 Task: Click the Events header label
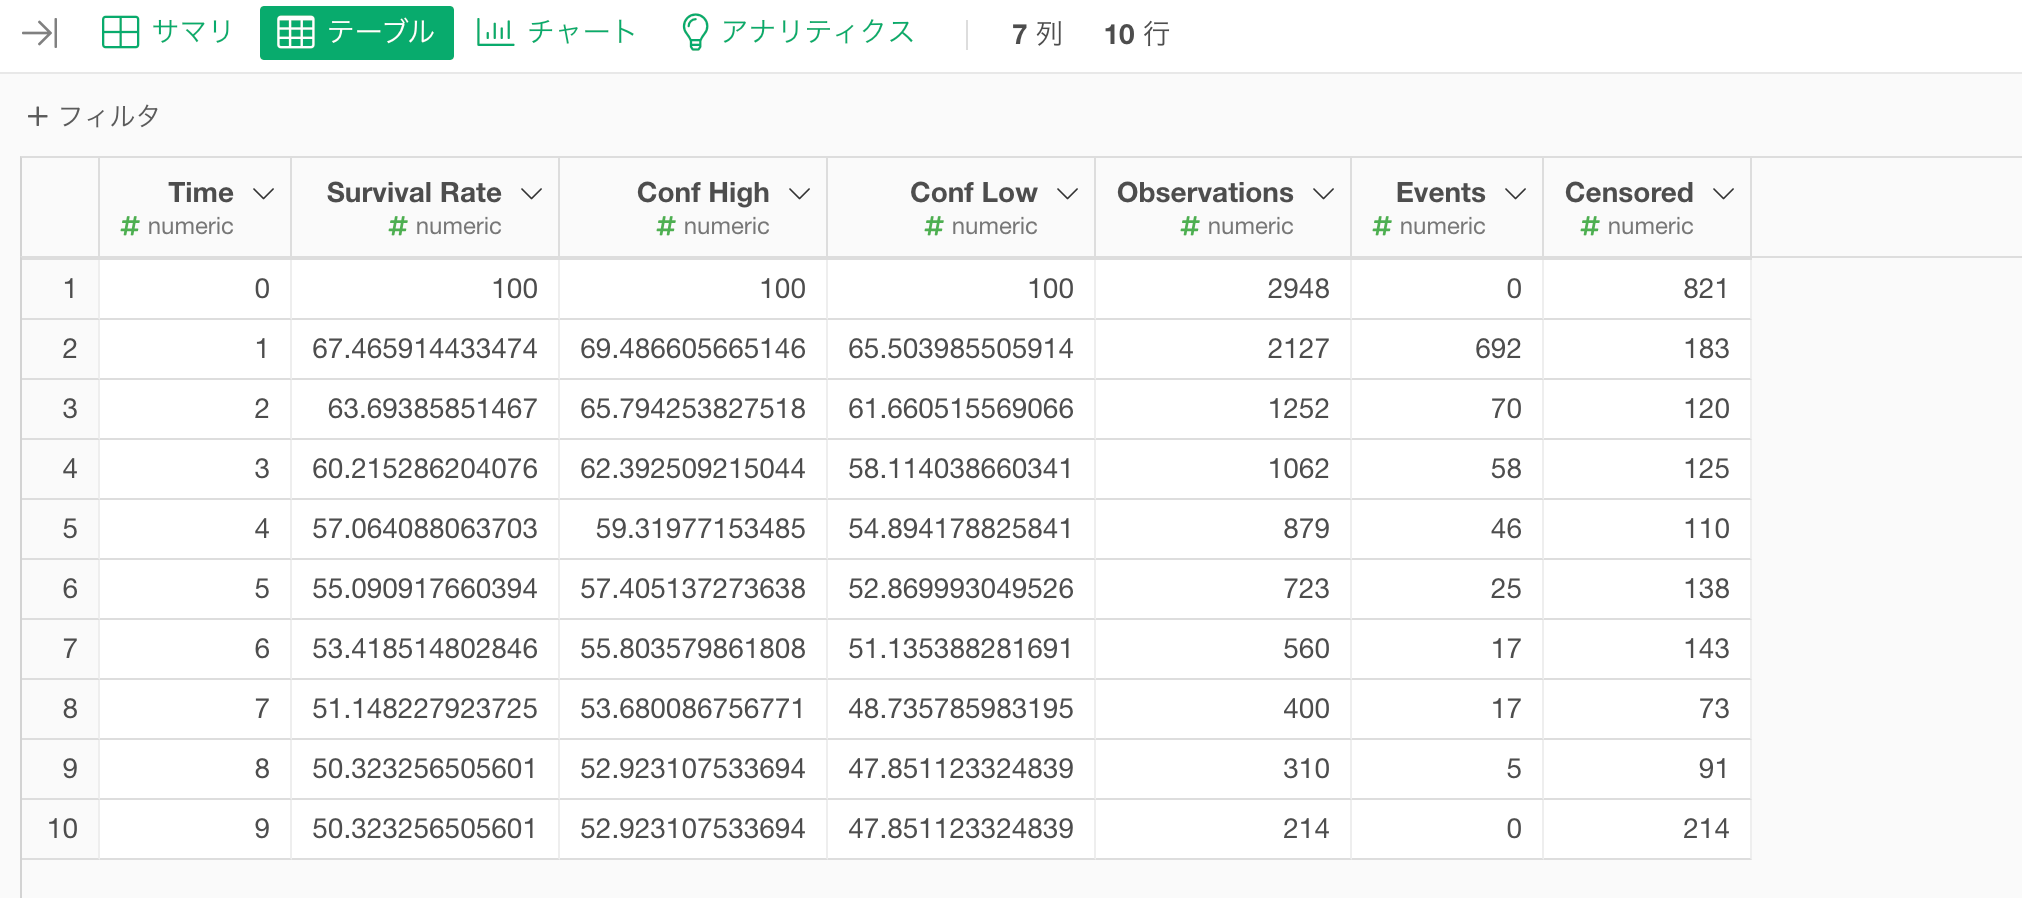click(1441, 192)
